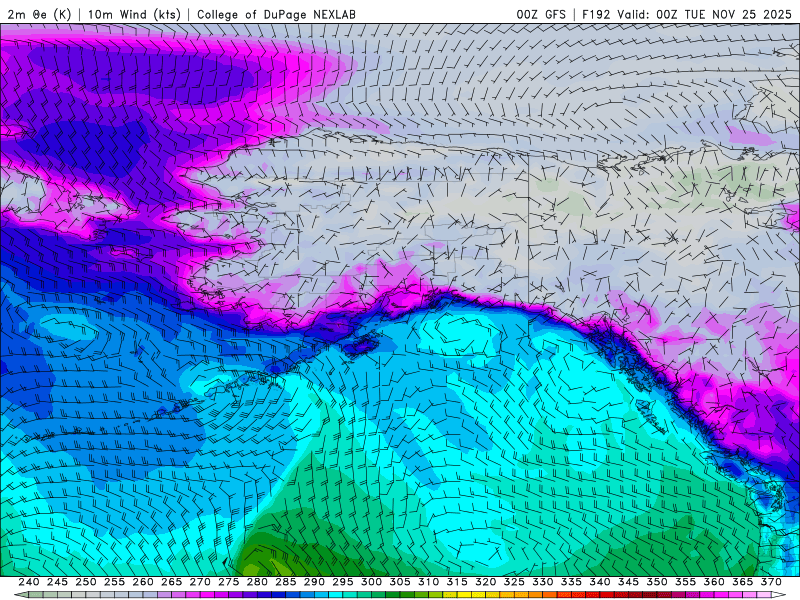800x600 pixels.
Task: Click the 'College of DuPage NEXLAB' text
Action: (x=276, y=14)
